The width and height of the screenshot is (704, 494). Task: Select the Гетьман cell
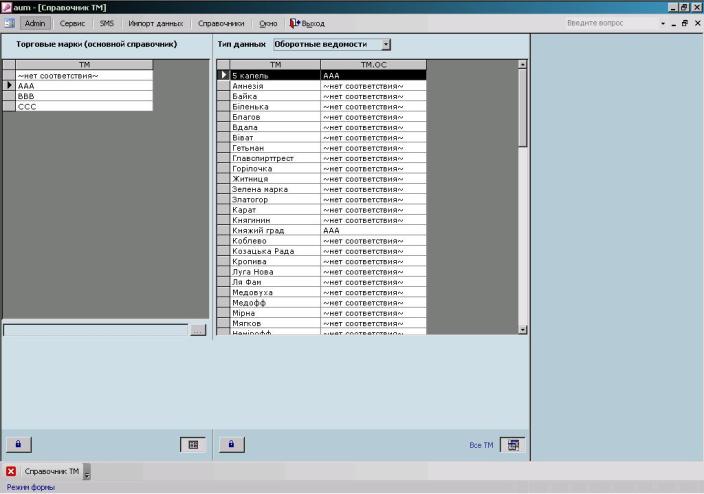pos(275,148)
